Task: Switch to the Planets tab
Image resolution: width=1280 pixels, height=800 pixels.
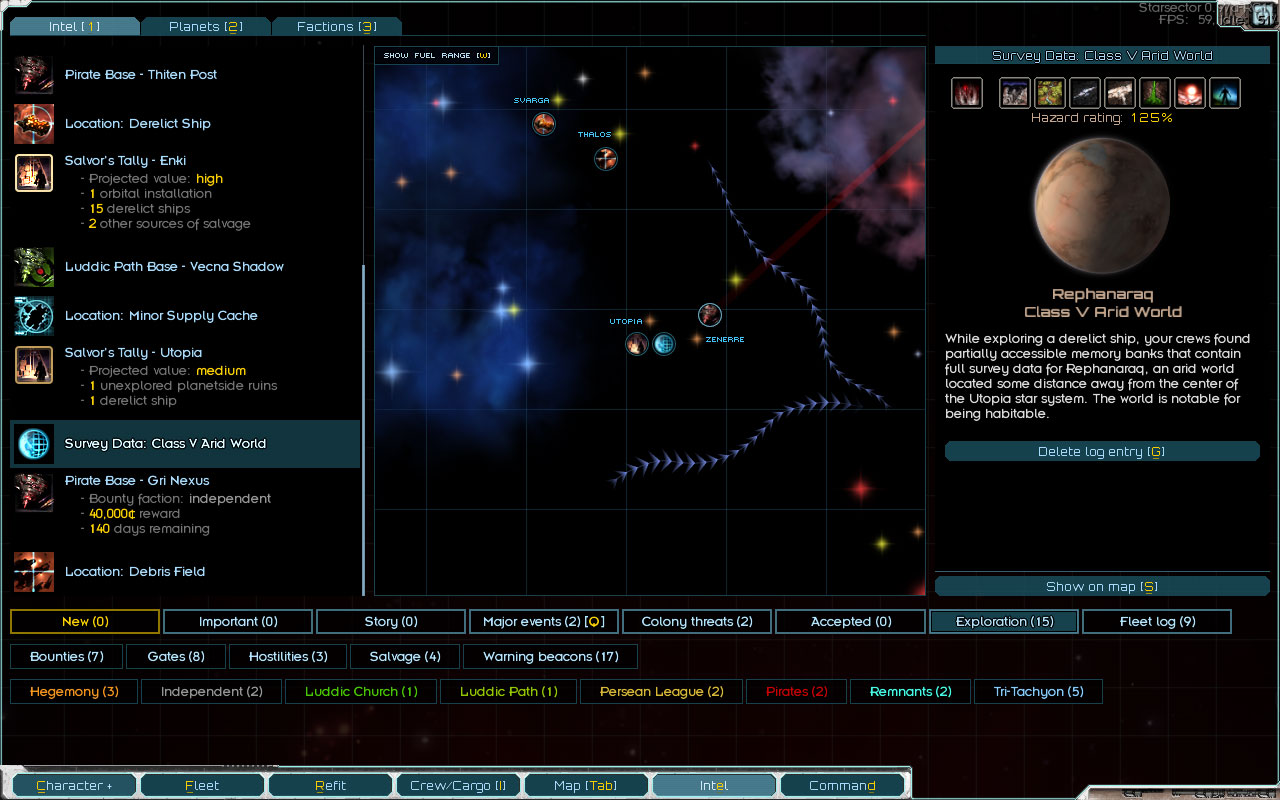Action: point(205,27)
